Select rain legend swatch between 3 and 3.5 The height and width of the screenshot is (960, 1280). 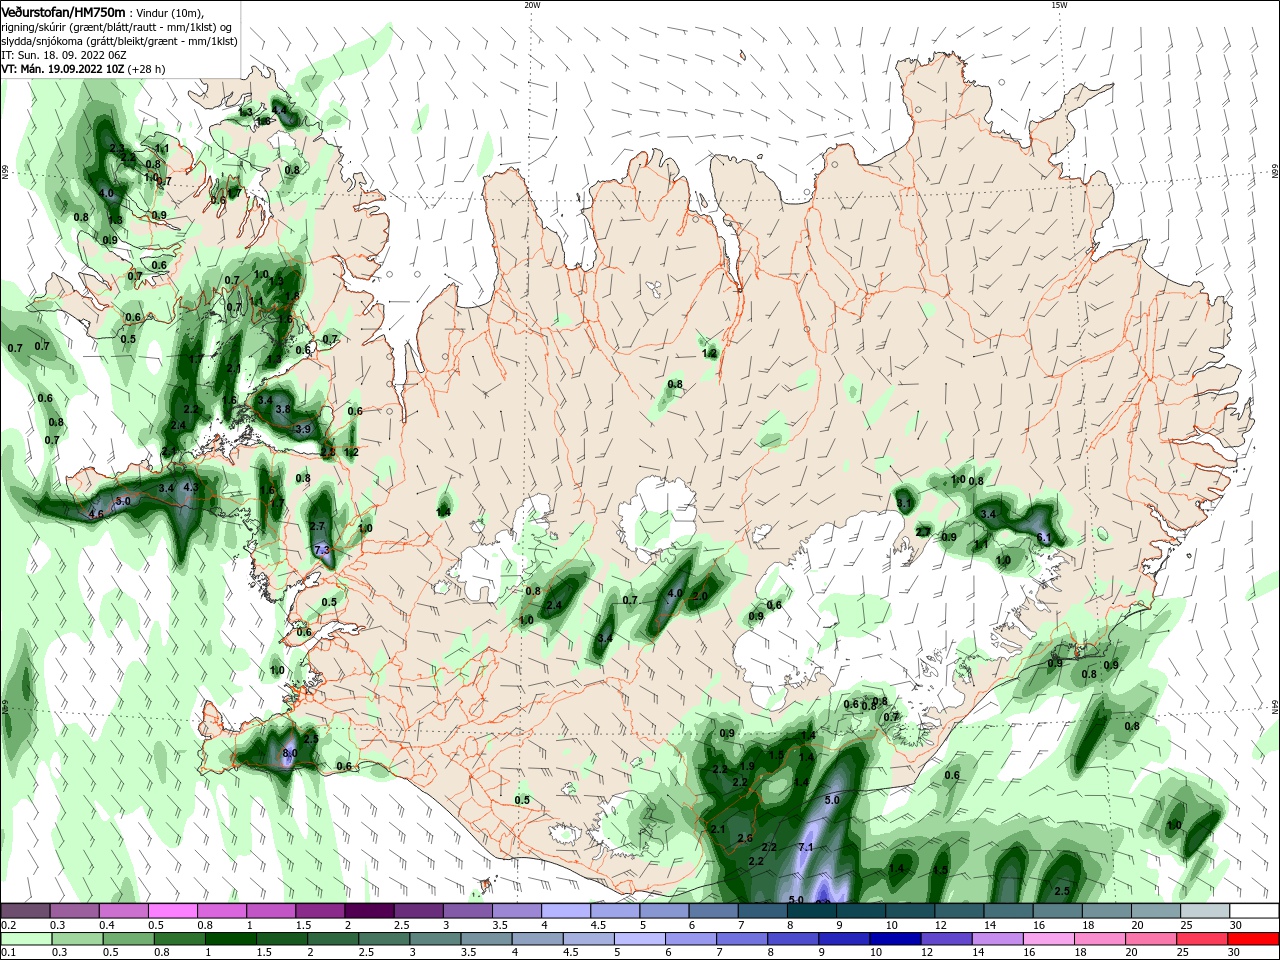click(x=434, y=939)
